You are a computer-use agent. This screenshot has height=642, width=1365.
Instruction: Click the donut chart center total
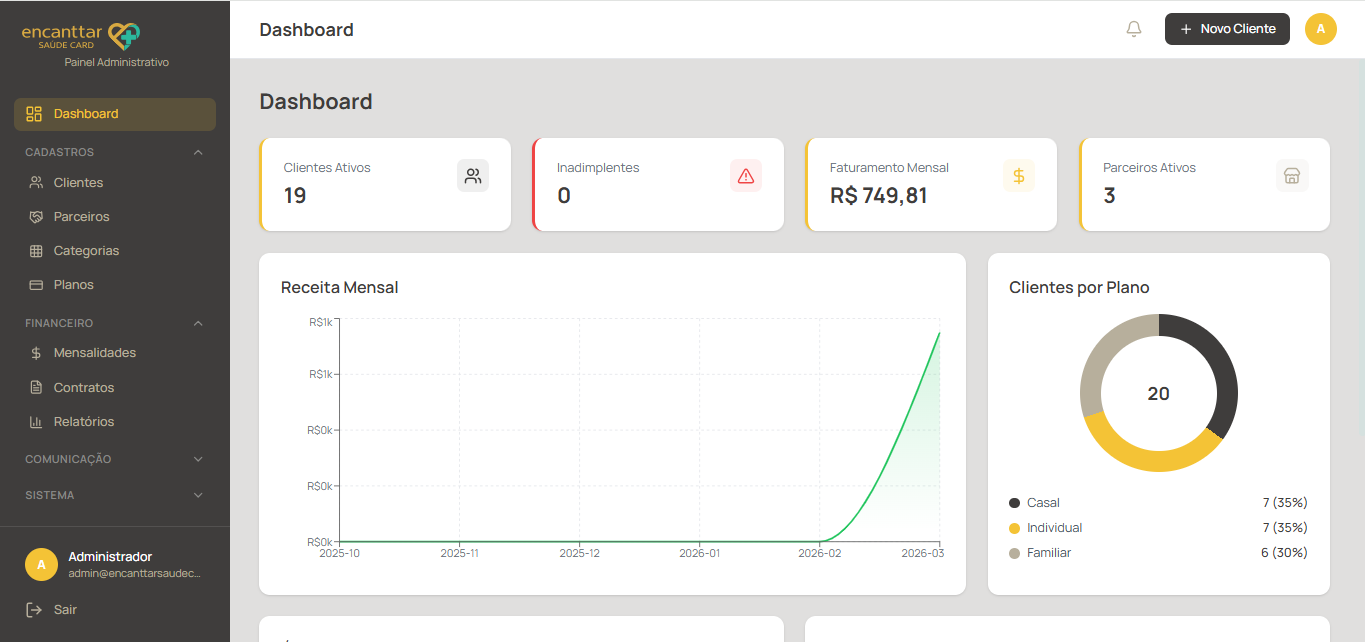tap(1158, 394)
